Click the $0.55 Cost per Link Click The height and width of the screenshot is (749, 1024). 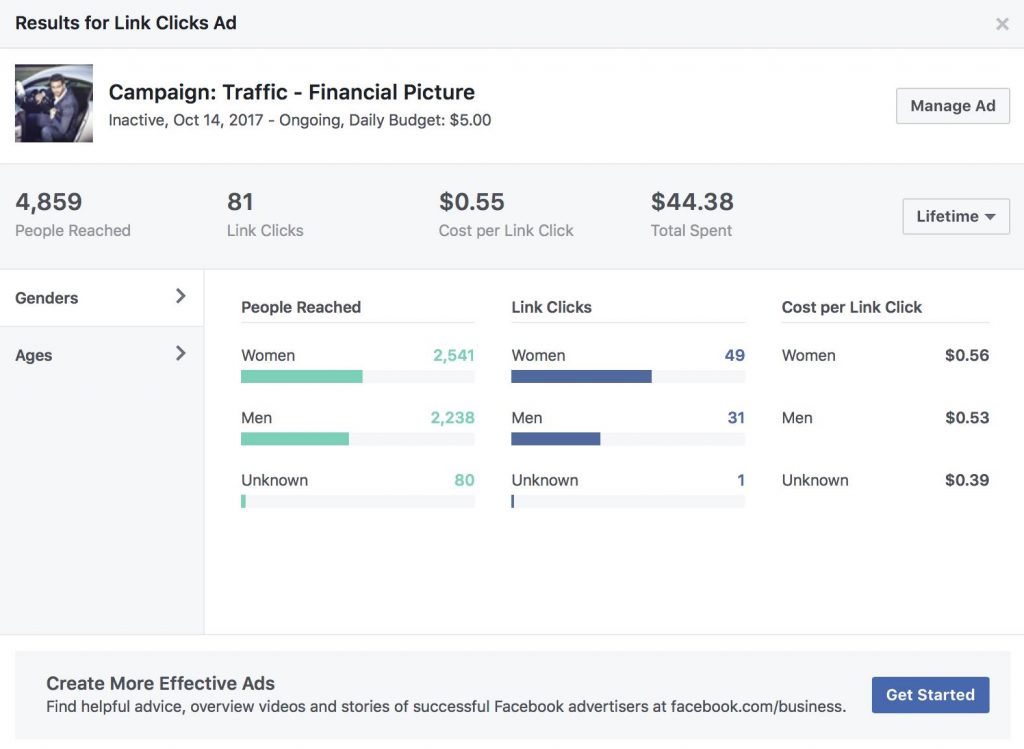(x=472, y=202)
